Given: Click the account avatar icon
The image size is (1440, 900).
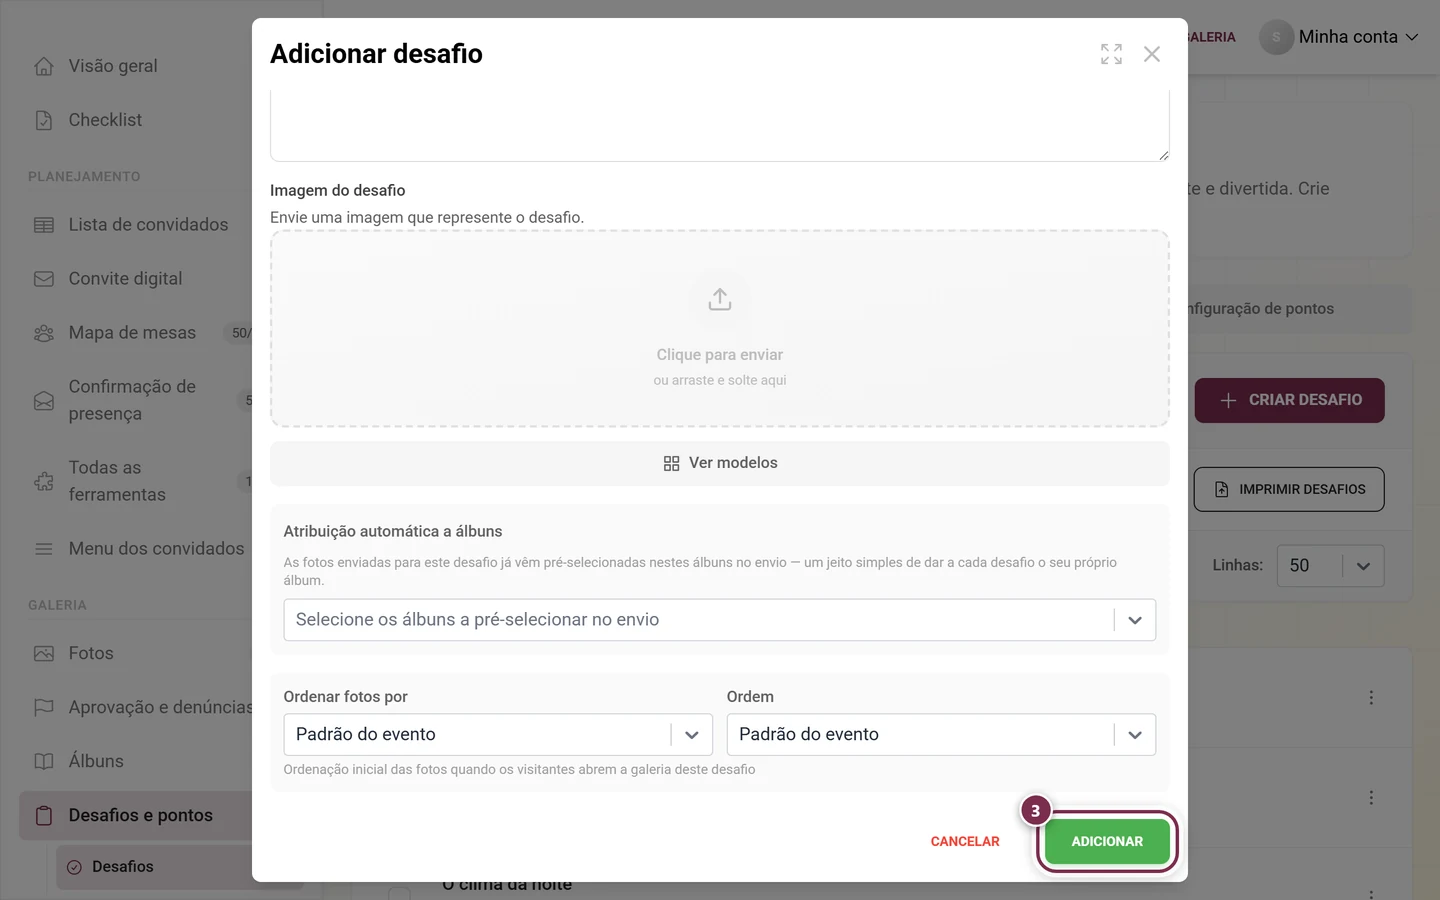Looking at the screenshot, I should [x=1276, y=37].
